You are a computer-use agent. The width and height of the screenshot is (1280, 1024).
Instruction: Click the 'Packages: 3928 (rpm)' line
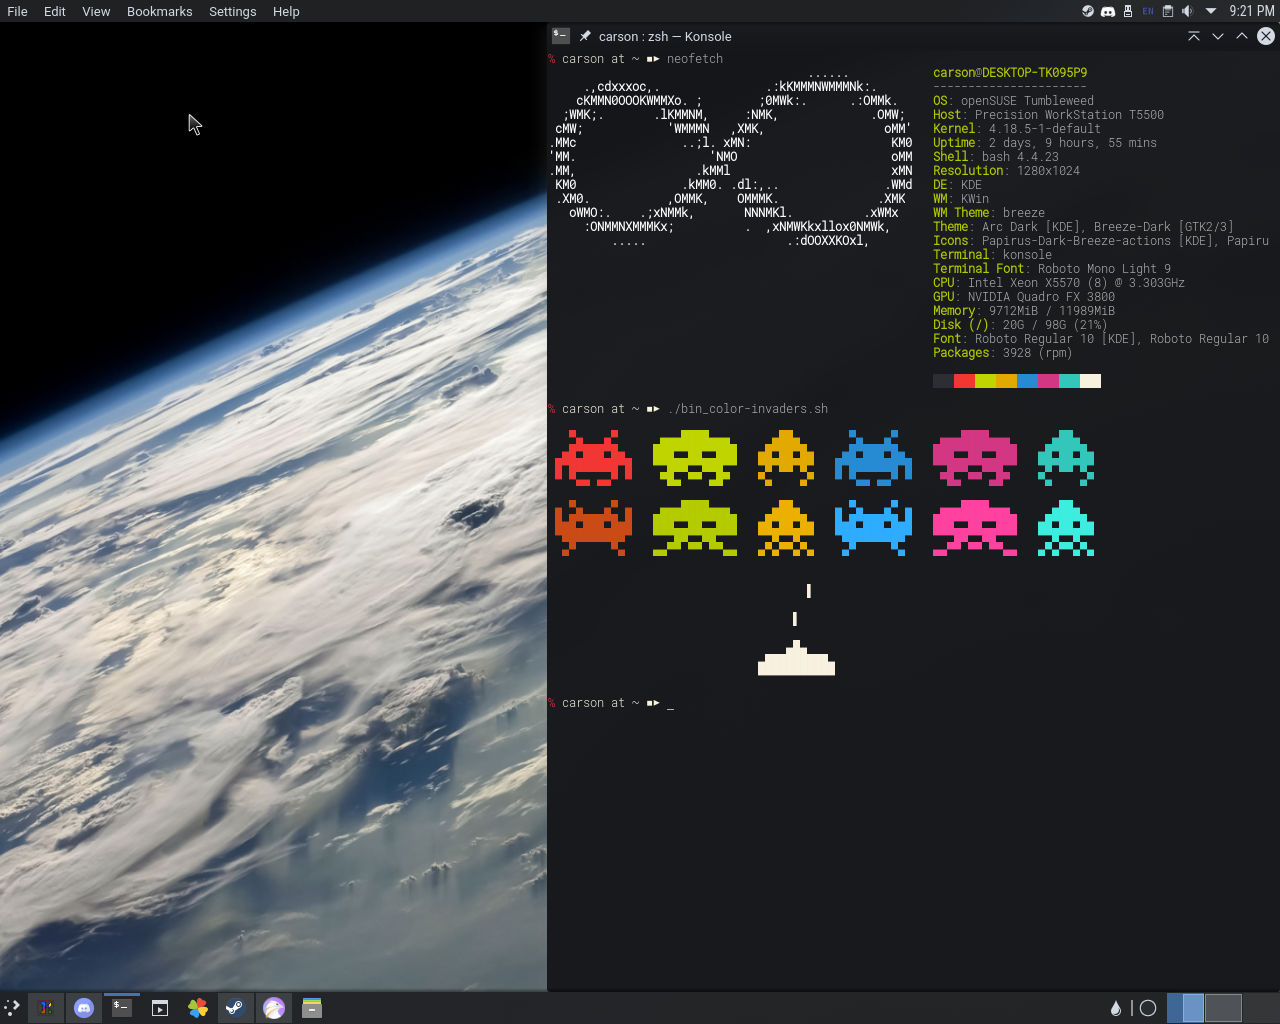(1002, 353)
